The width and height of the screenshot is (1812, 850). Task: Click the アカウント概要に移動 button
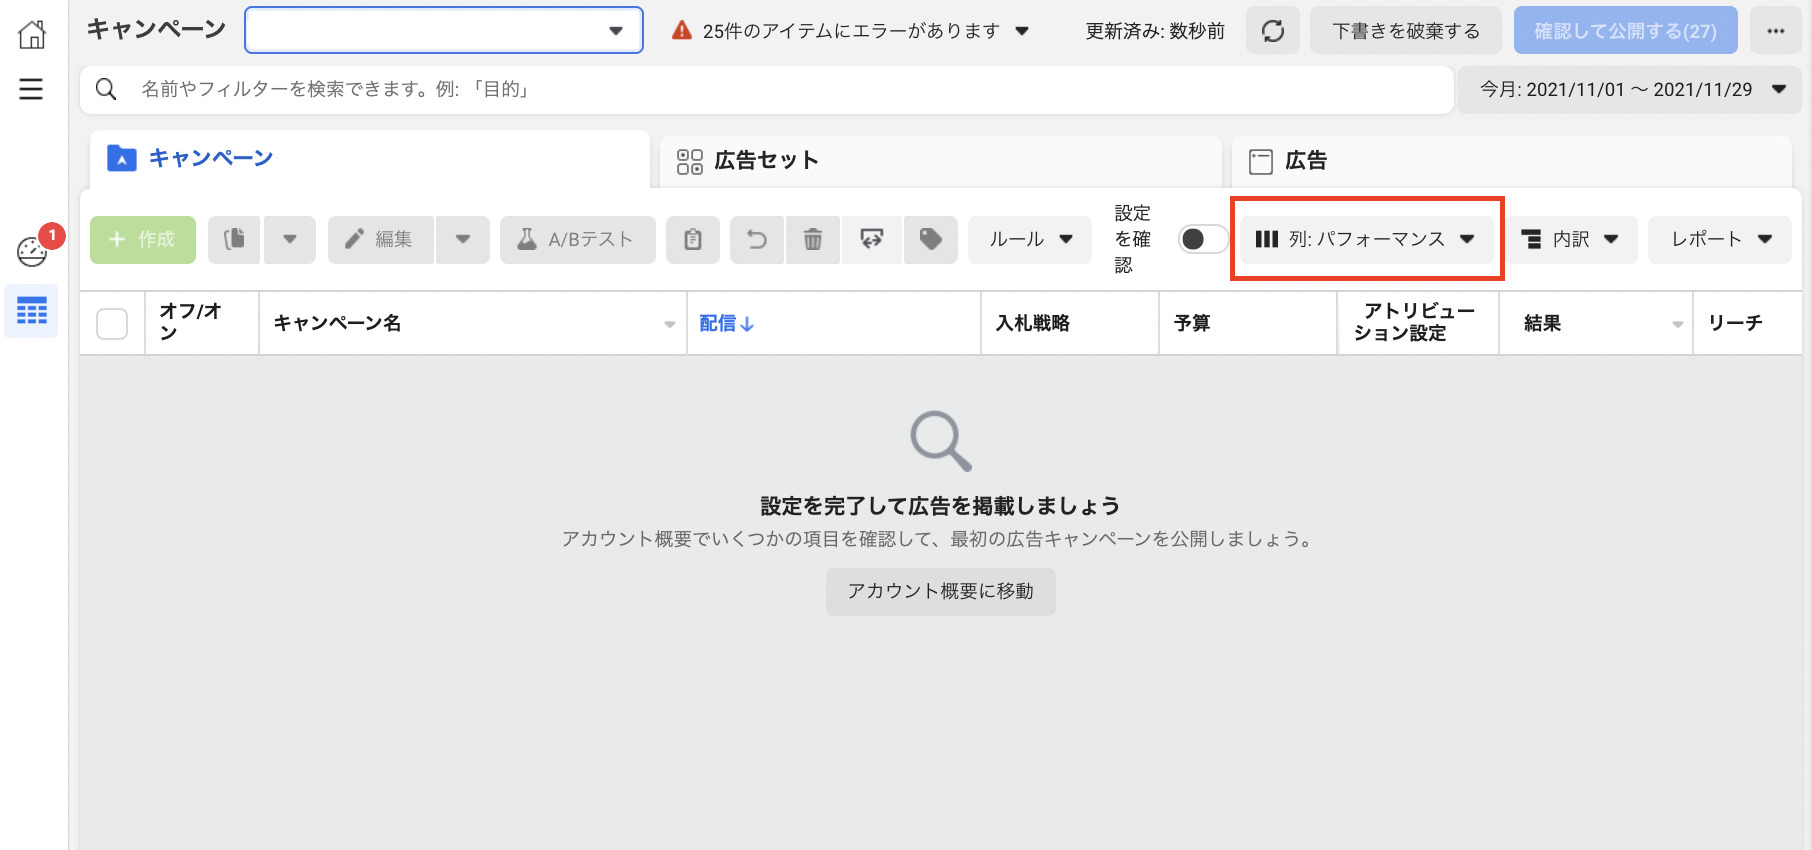[x=940, y=592]
